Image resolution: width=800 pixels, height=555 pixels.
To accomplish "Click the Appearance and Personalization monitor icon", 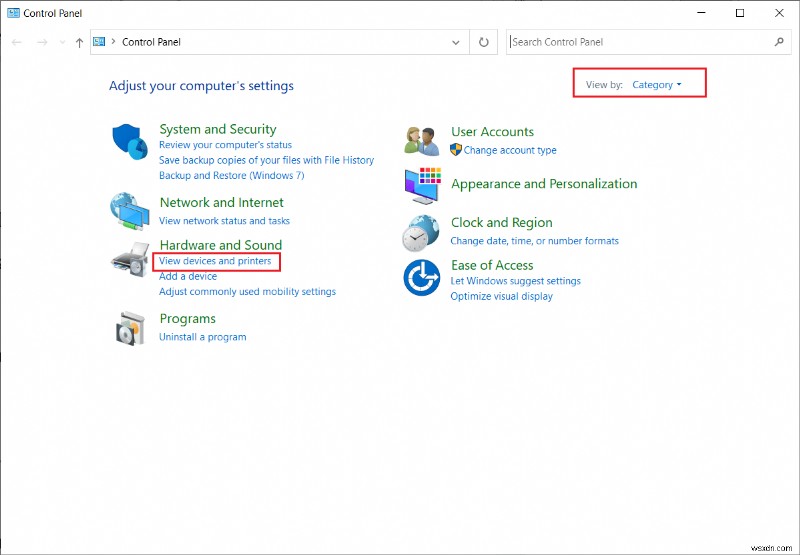I will coord(422,185).
